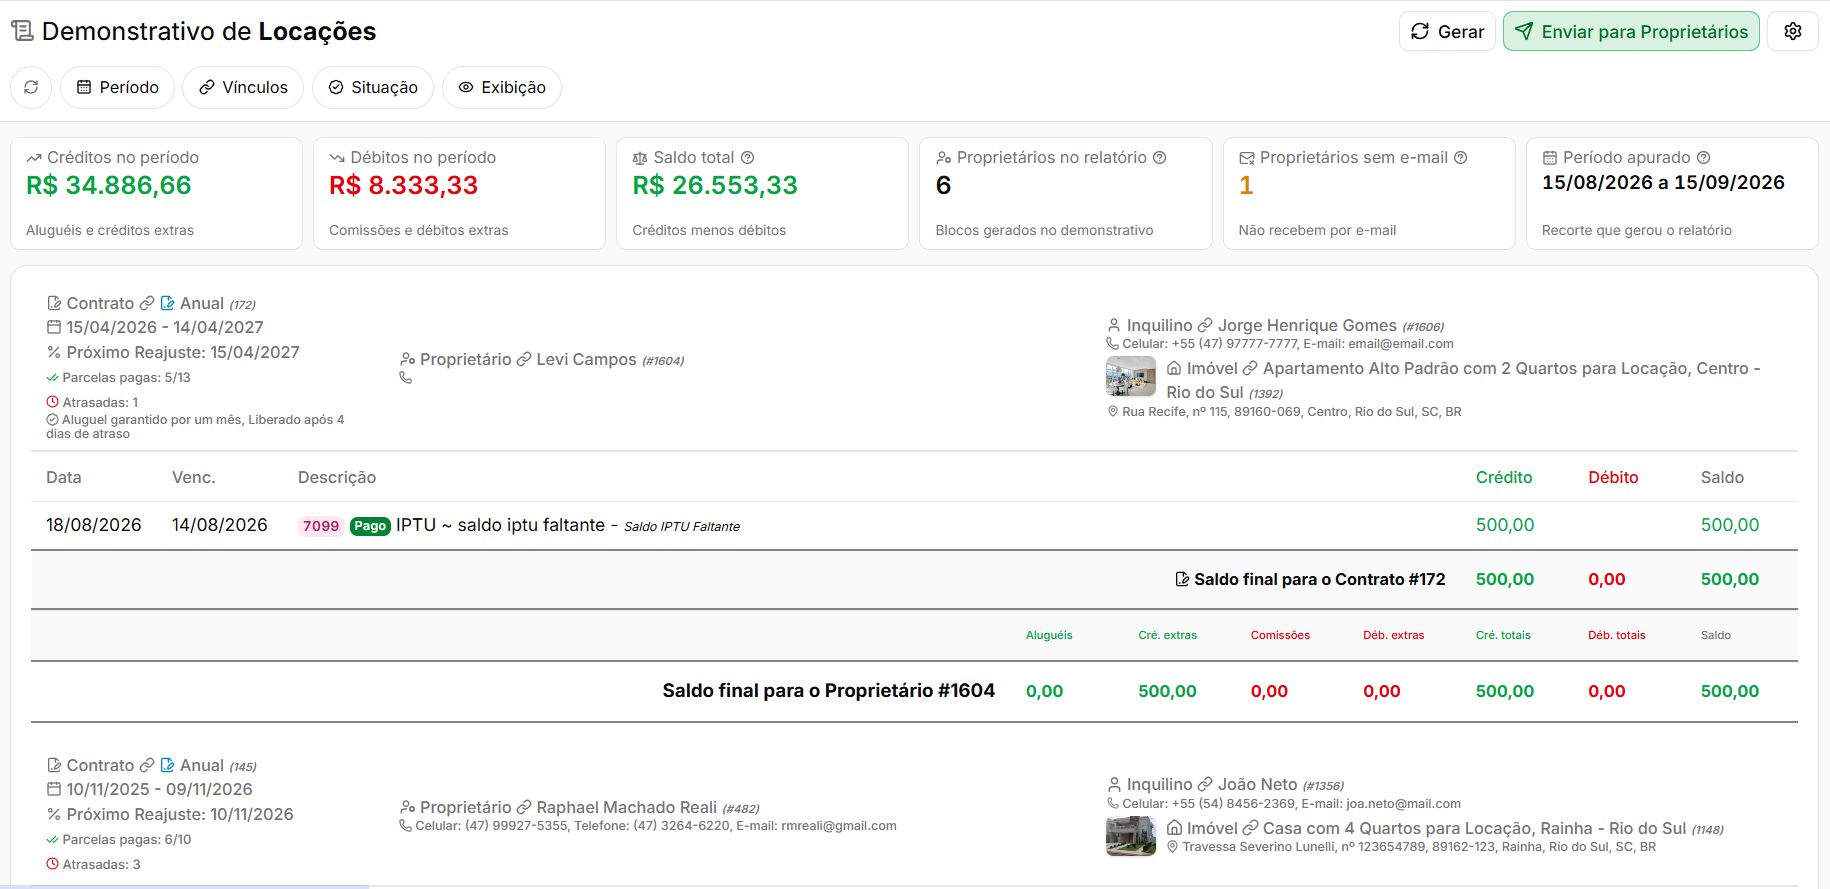Click the 'Atrasadas: 3' text
Viewport: 1830px width, 889px height.
[101, 864]
